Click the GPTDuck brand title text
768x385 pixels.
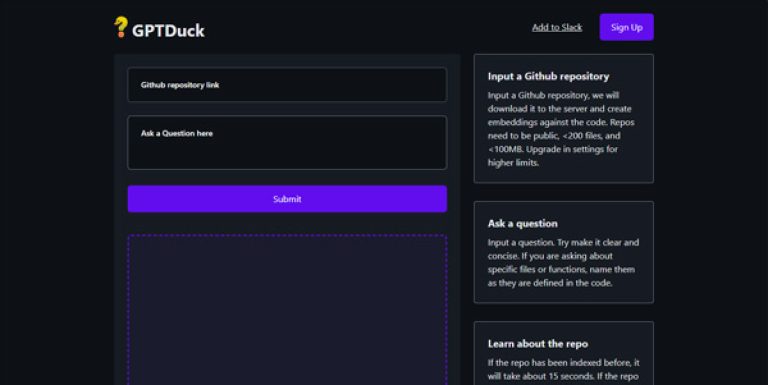(168, 30)
